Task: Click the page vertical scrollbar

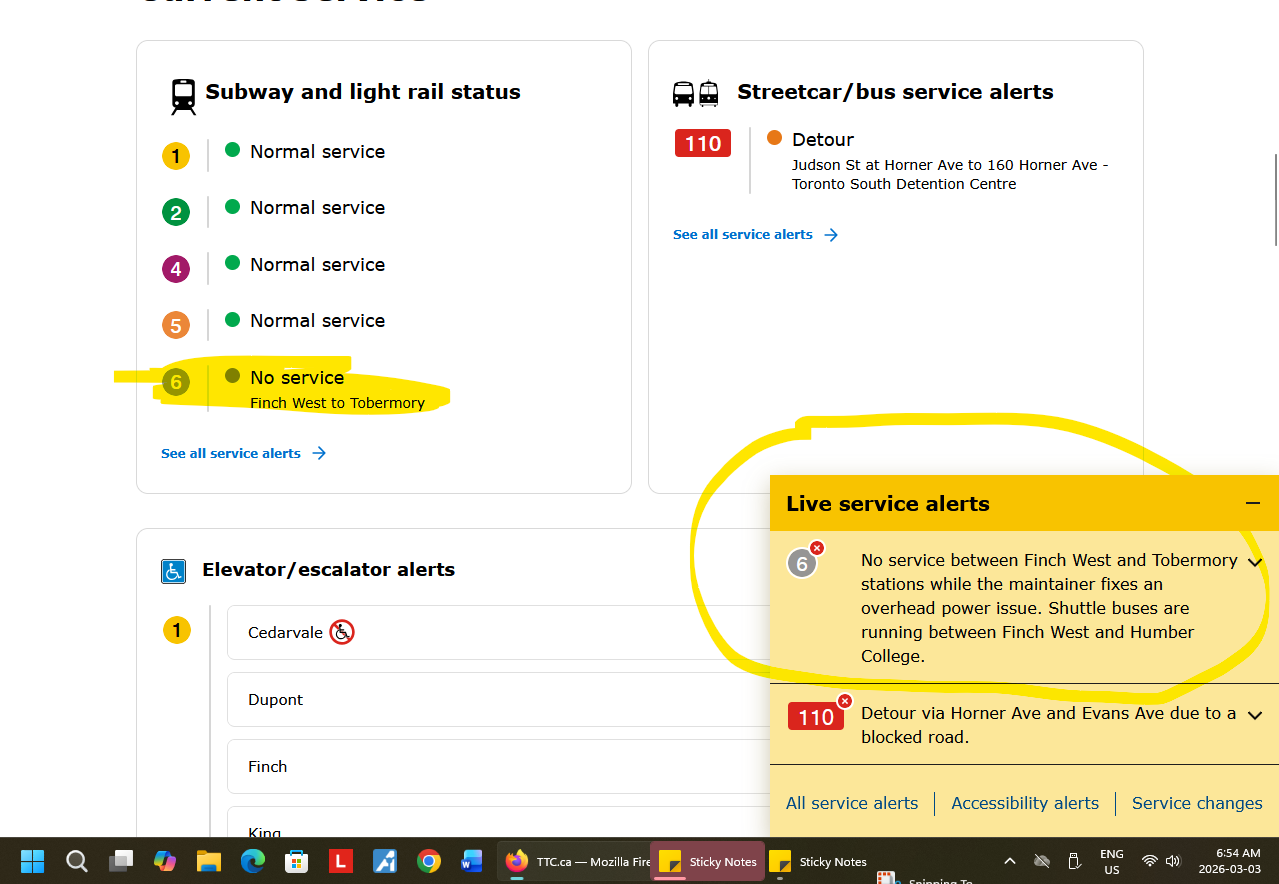Action: tap(1274, 200)
